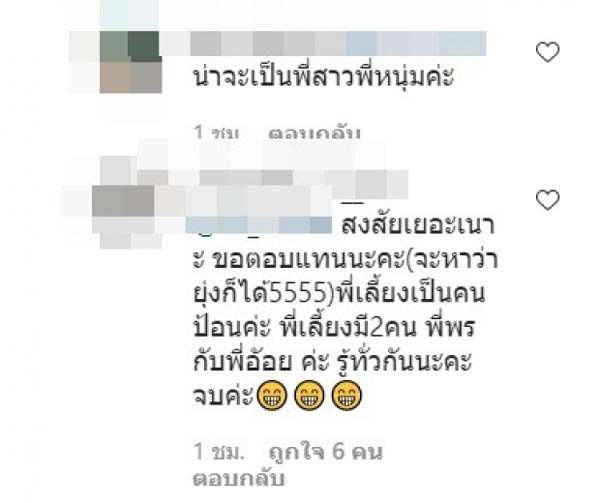Click the middle grinning emoji in the comment
Screen dimensions: 600x503
click(x=308, y=395)
